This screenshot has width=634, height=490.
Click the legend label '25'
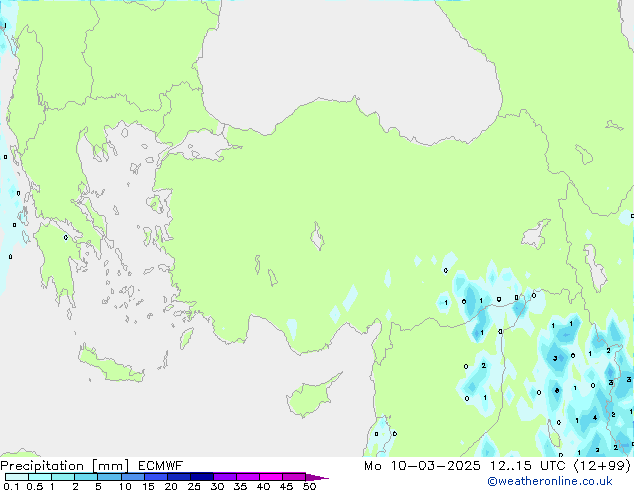point(194,486)
